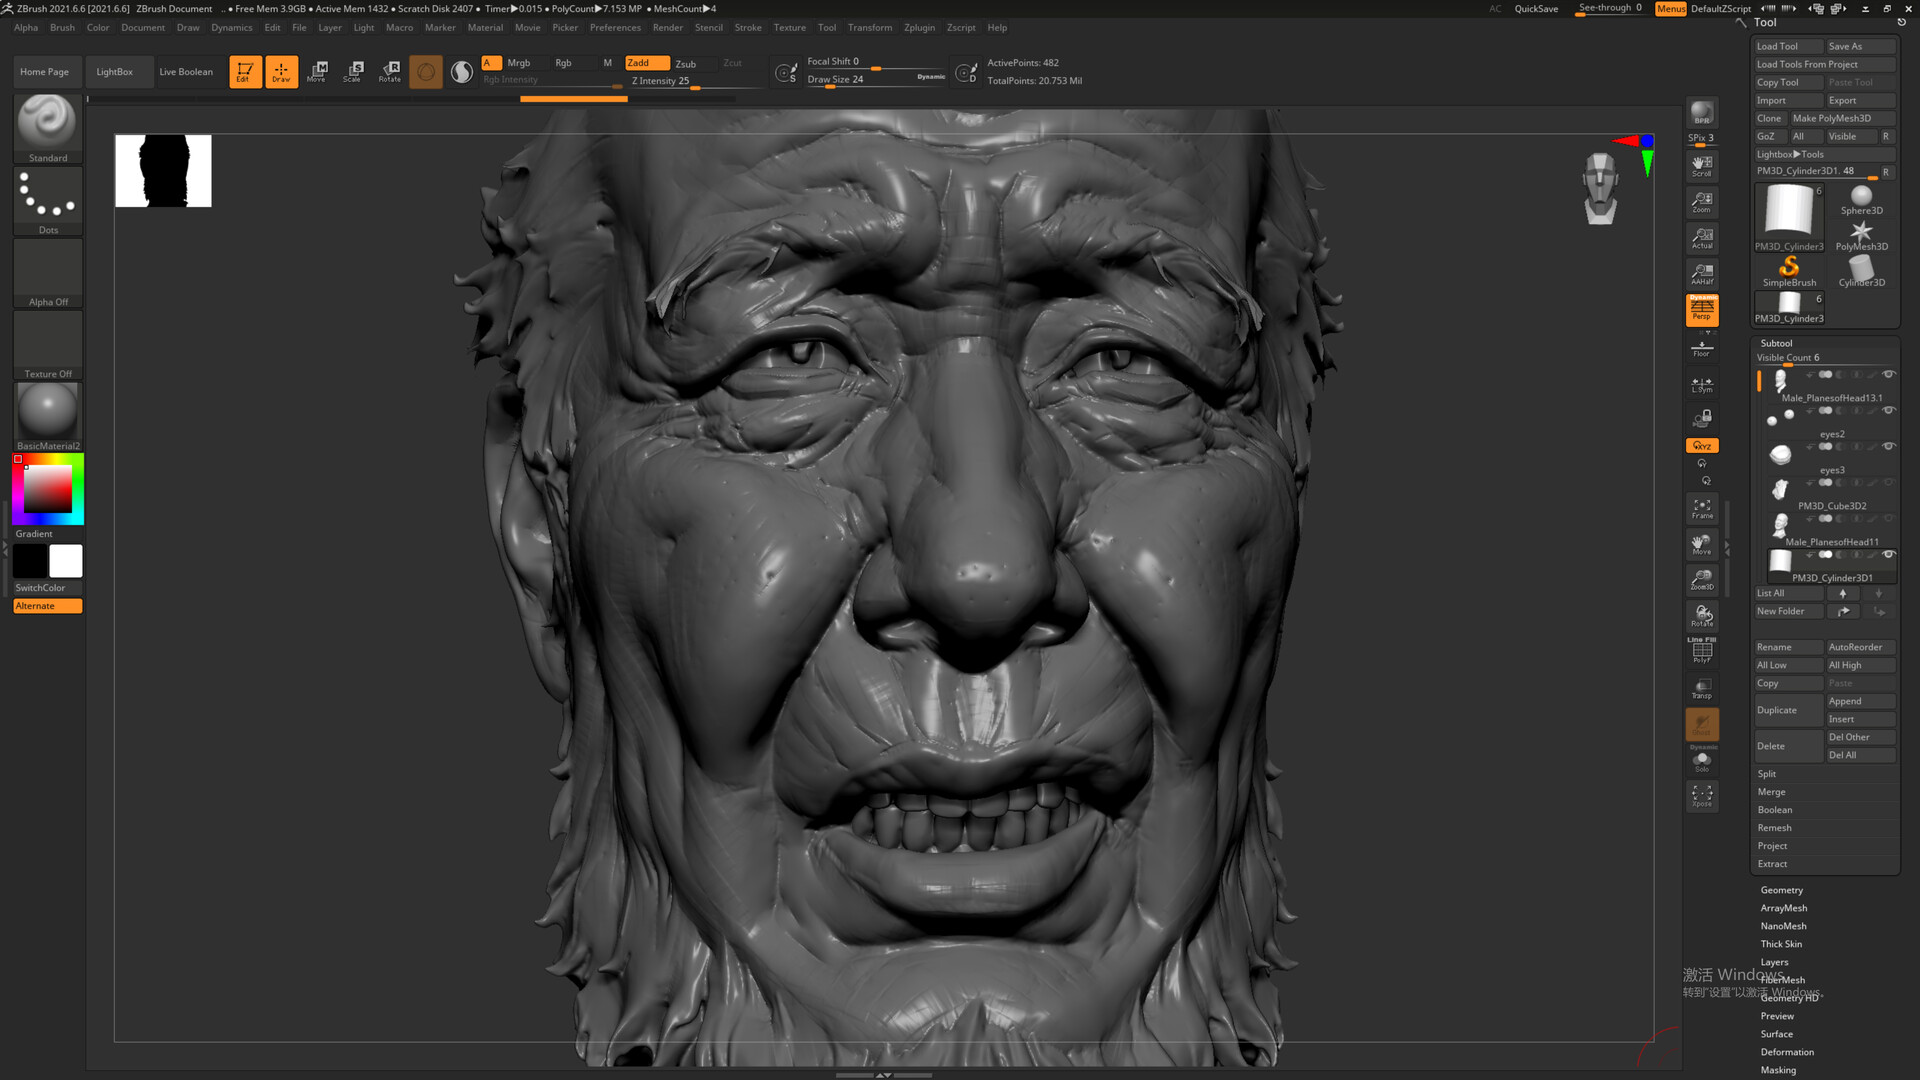Toggle the Zadd sculpting mode
Viewport: 1920px width, 1080px height.
(x=645, y=62)
